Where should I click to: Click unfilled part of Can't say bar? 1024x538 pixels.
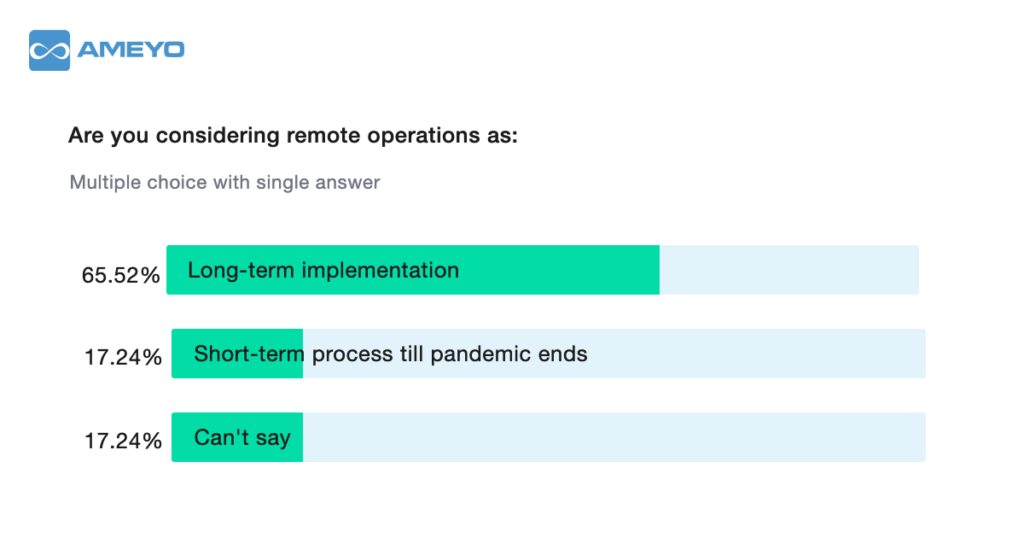[614, 437]
